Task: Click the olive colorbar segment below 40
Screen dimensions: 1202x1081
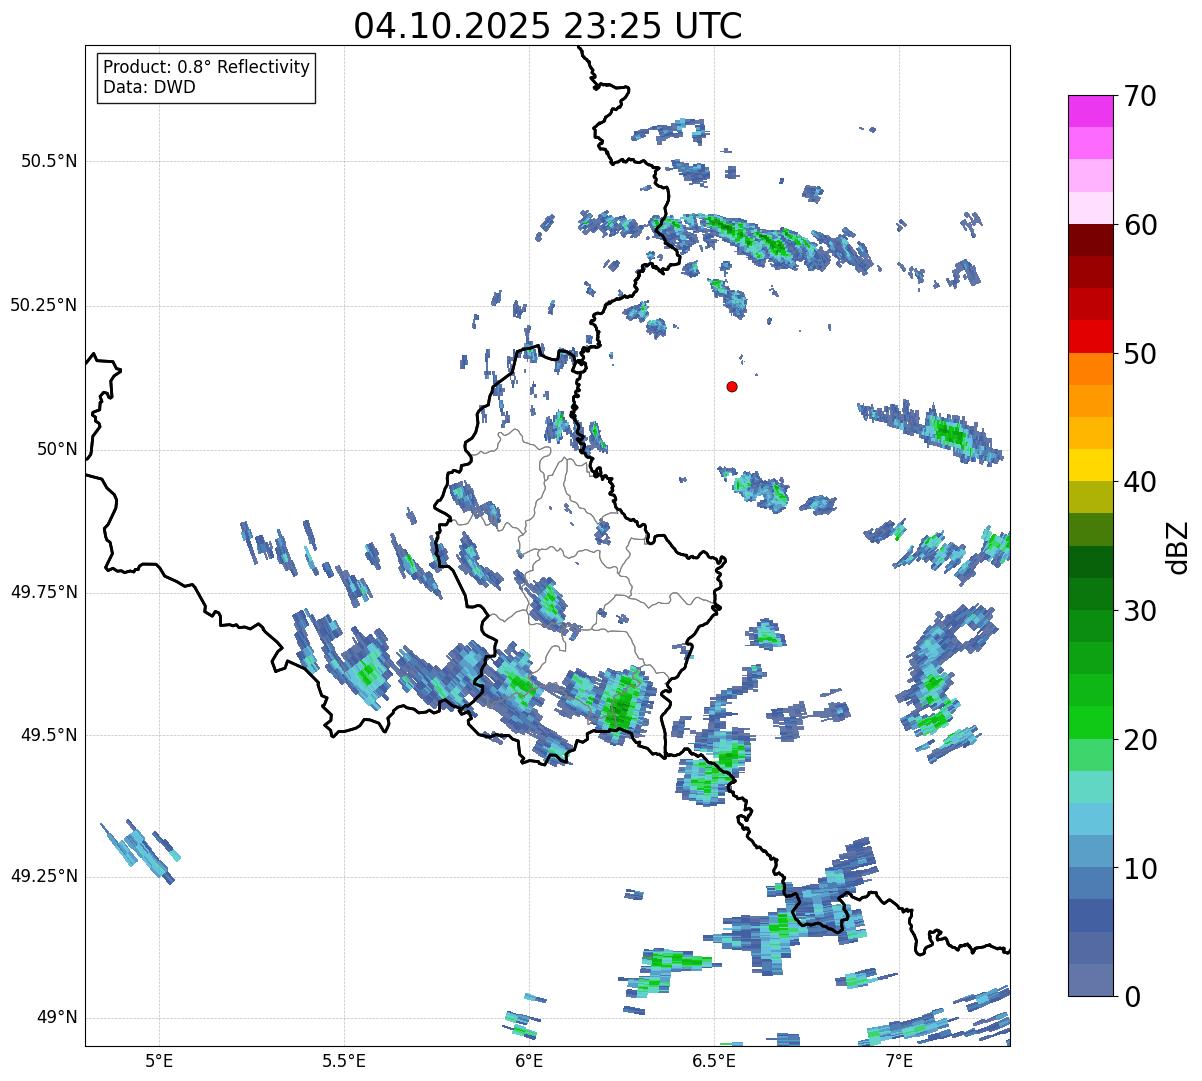Action: [x=1090, y=497]
